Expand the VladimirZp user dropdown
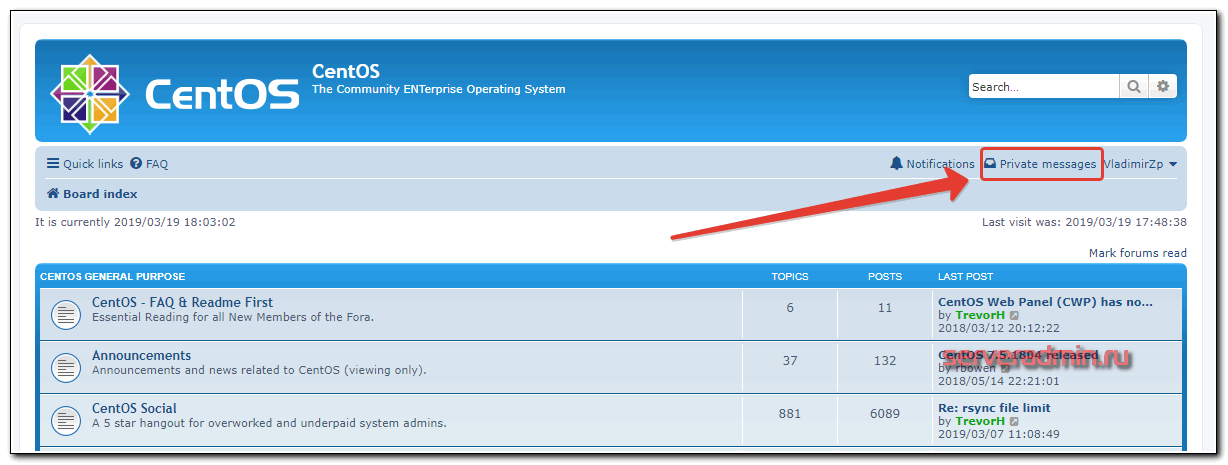The width and height of the screenshot is (1228, 465). click(x=1140, y=164)
